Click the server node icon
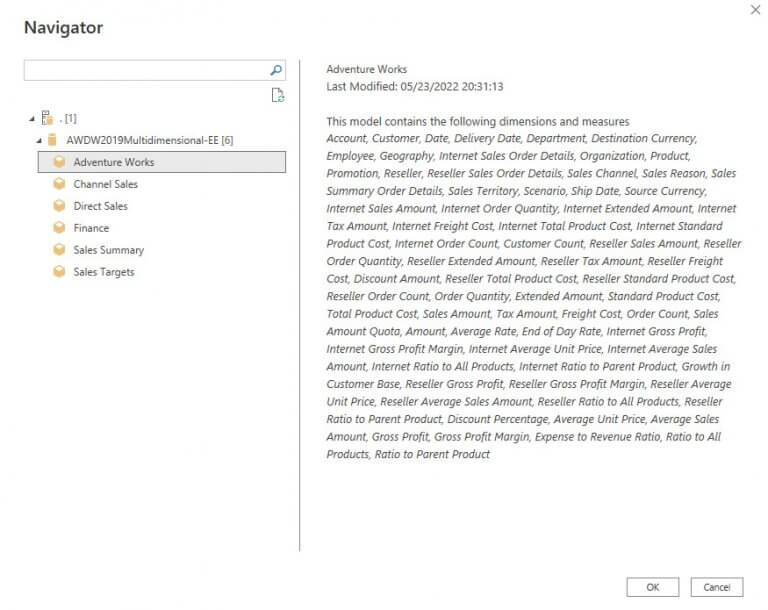The width and height of the screenshot is (768, 610). (x=47, y=118)
